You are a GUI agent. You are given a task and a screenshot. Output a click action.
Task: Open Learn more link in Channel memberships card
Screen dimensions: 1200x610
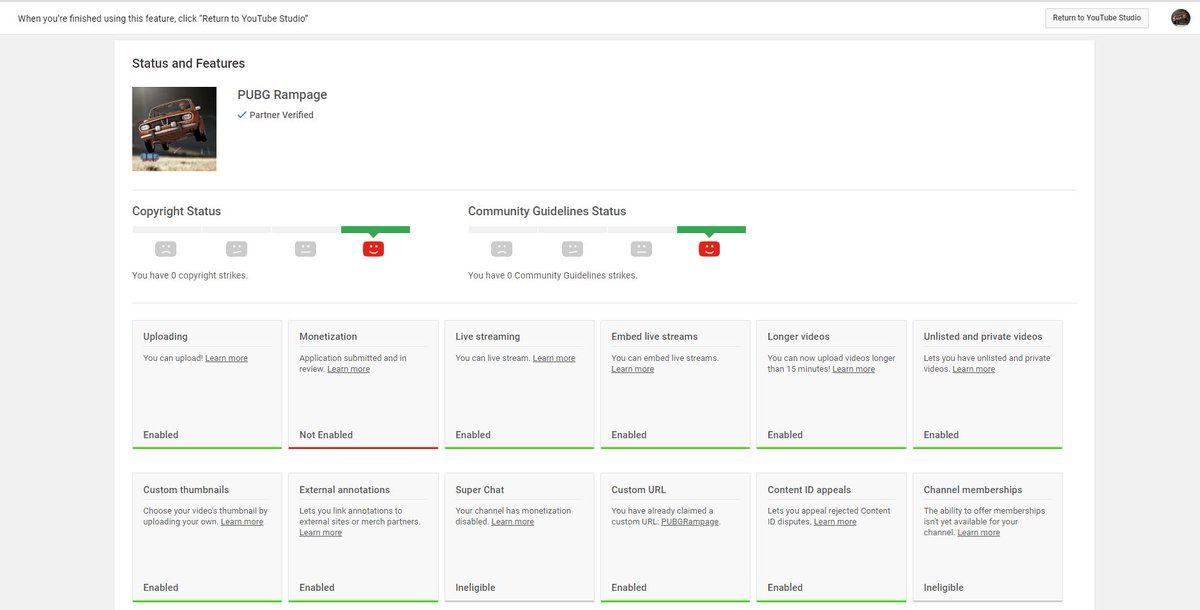pyautogui.click(x=979, y=533)
